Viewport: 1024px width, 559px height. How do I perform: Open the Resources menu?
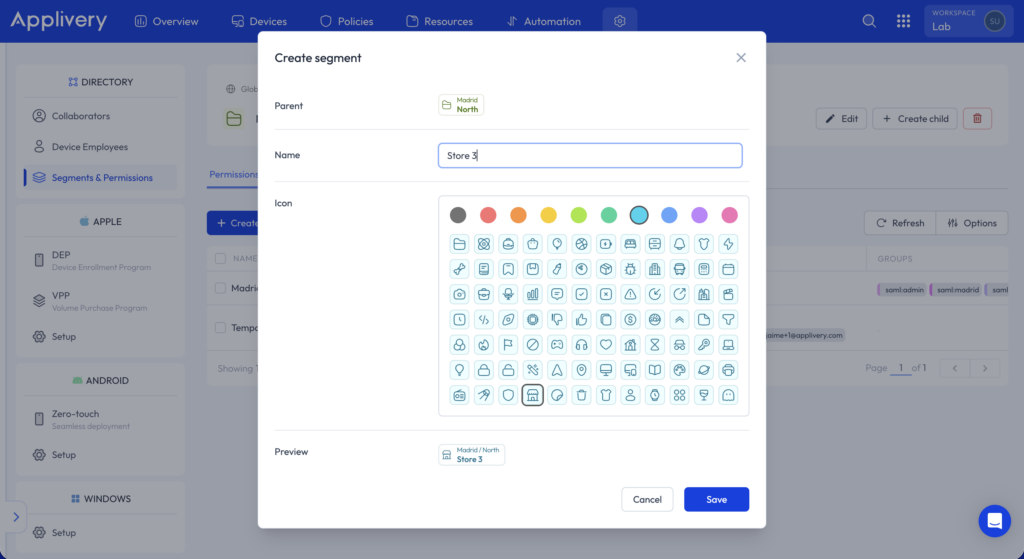click(440, 21)
